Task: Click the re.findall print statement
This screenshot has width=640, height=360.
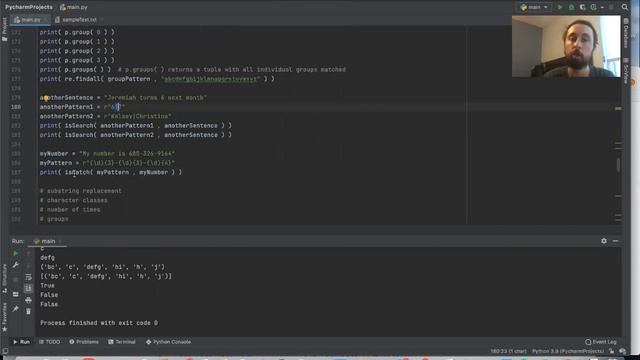Action: click(x=157, y=79)
